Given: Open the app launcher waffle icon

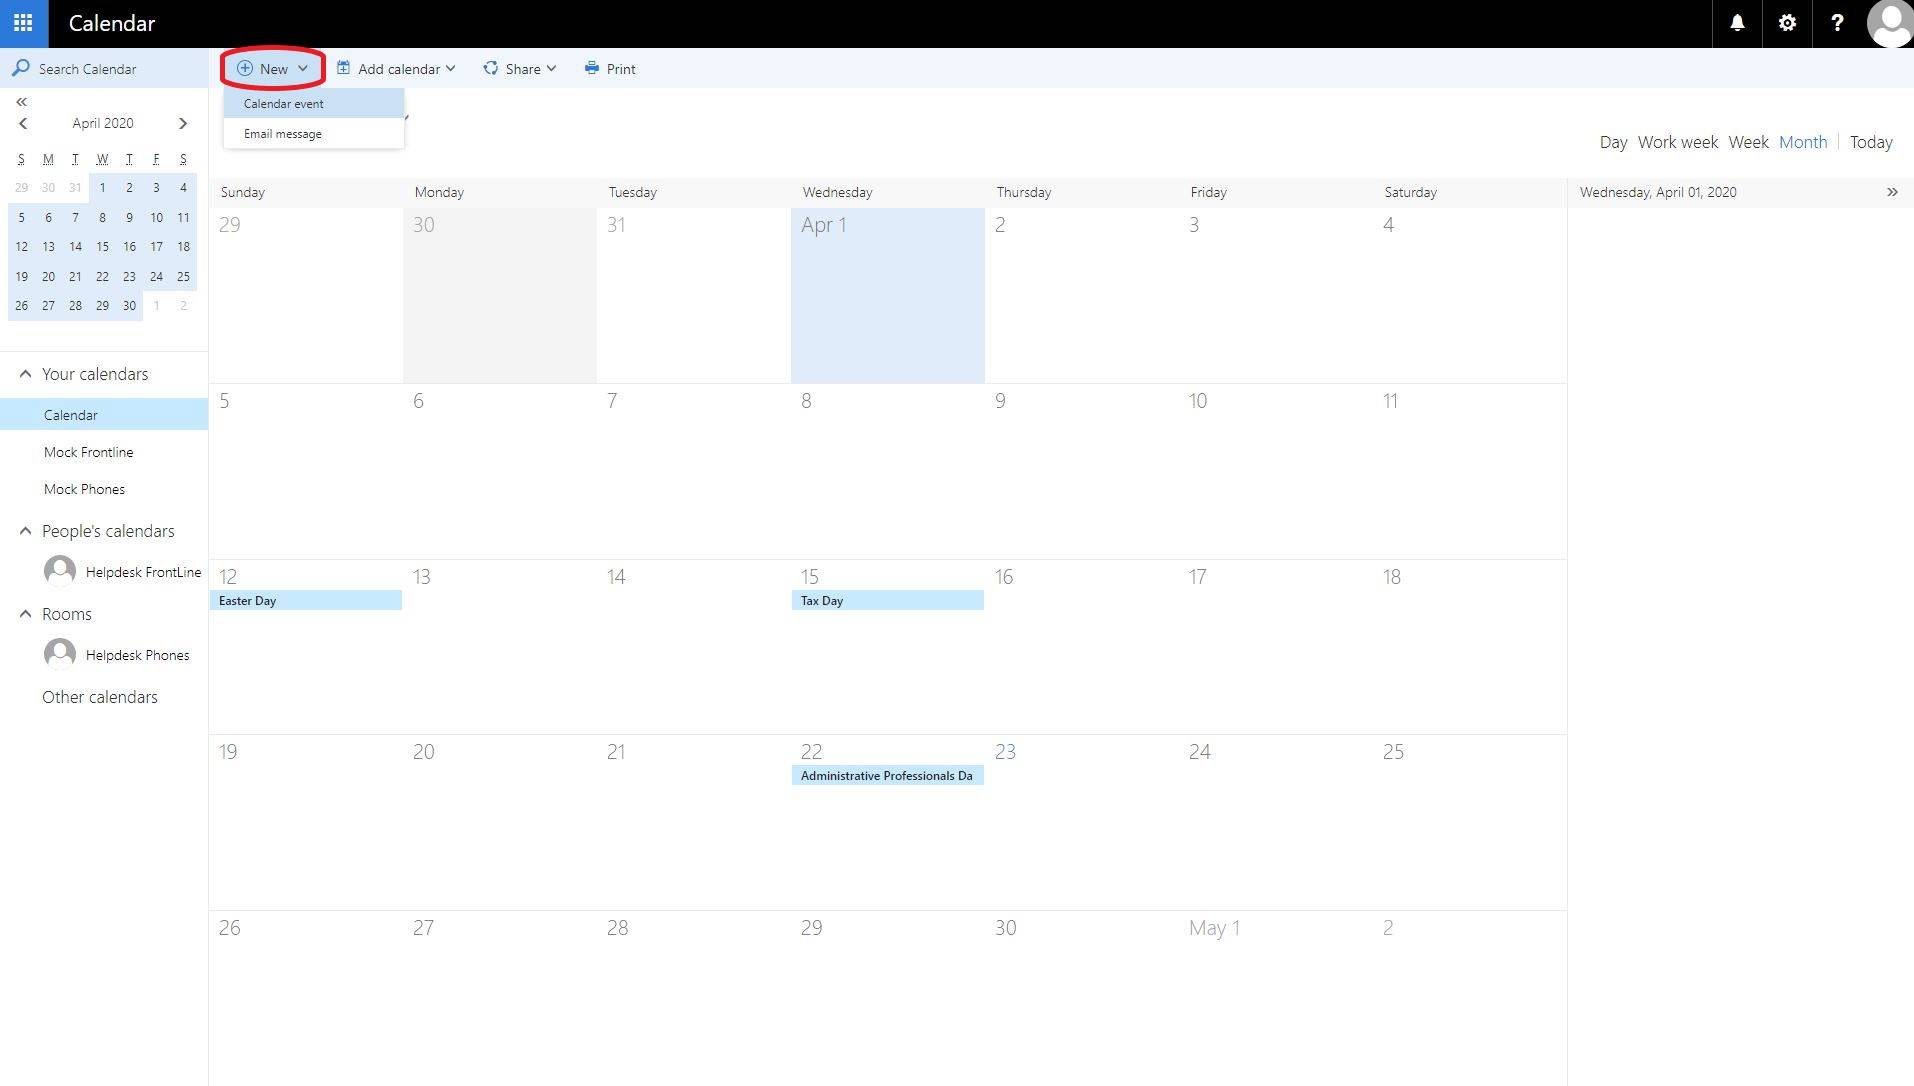Looking at the screenshot, I should coord(23,23).
